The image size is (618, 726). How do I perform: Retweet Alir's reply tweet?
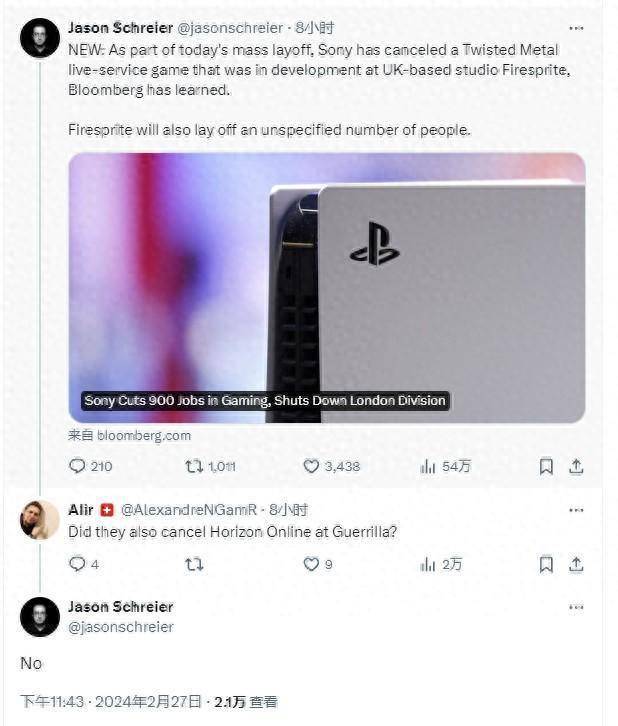195,564
